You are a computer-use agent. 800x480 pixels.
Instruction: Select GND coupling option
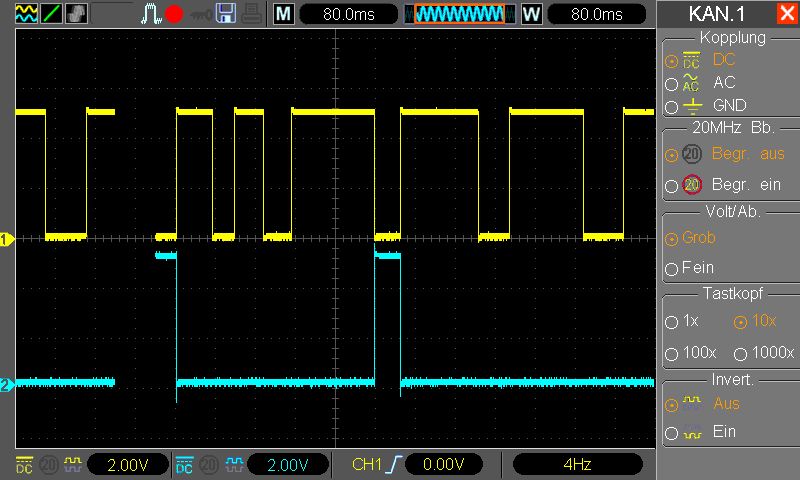671,107
